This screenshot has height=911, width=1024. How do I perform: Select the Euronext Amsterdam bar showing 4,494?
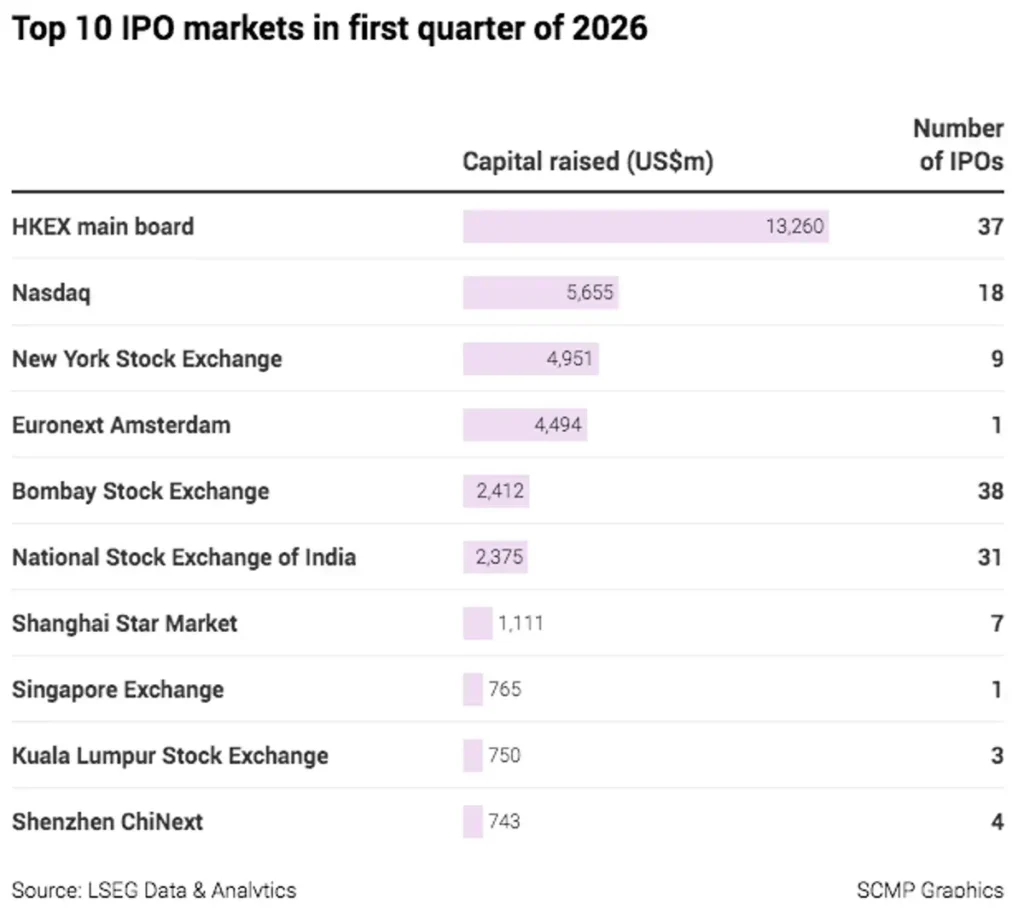(x=524, y=425)
